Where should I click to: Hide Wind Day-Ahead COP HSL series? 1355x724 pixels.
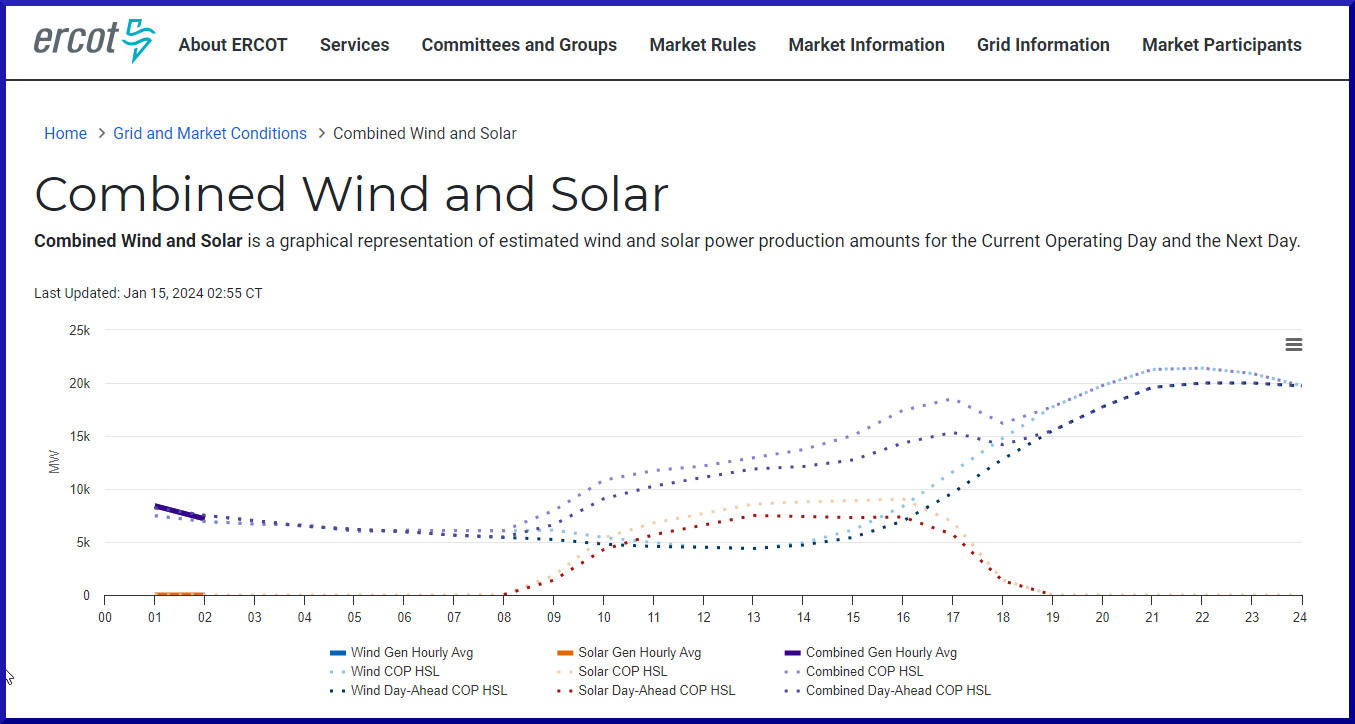click(x=428, y=691)
